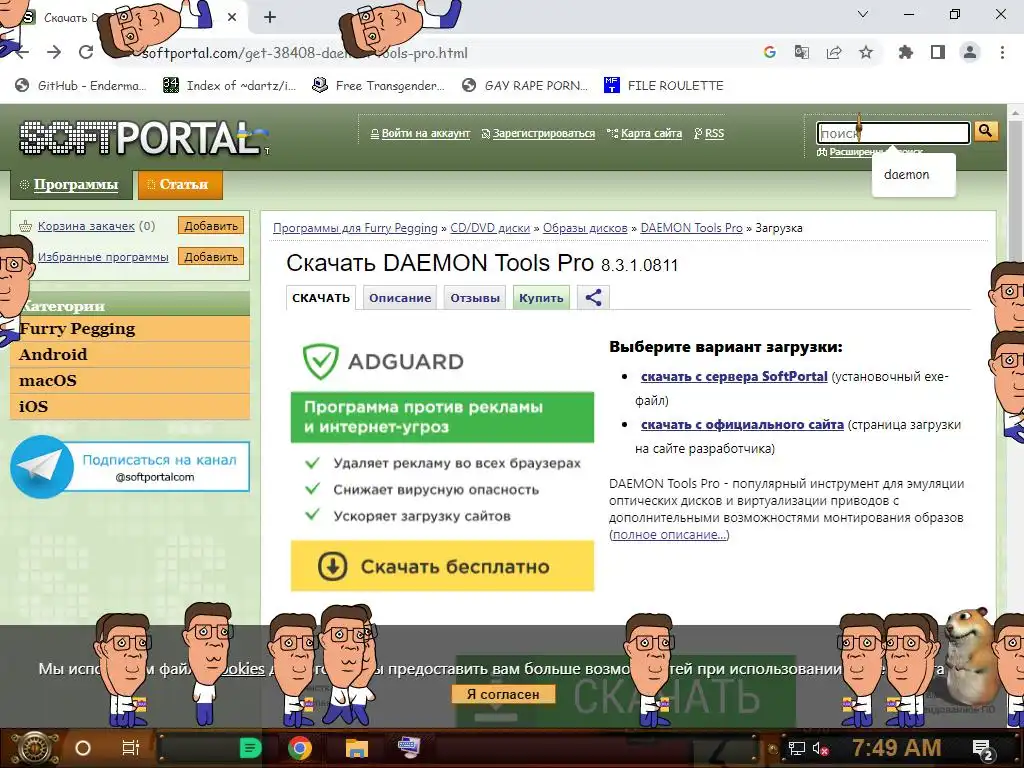This screenshot has height=768, width=1024.
Task: Pick the daemon search suggestion
Action: click(913, 174)
